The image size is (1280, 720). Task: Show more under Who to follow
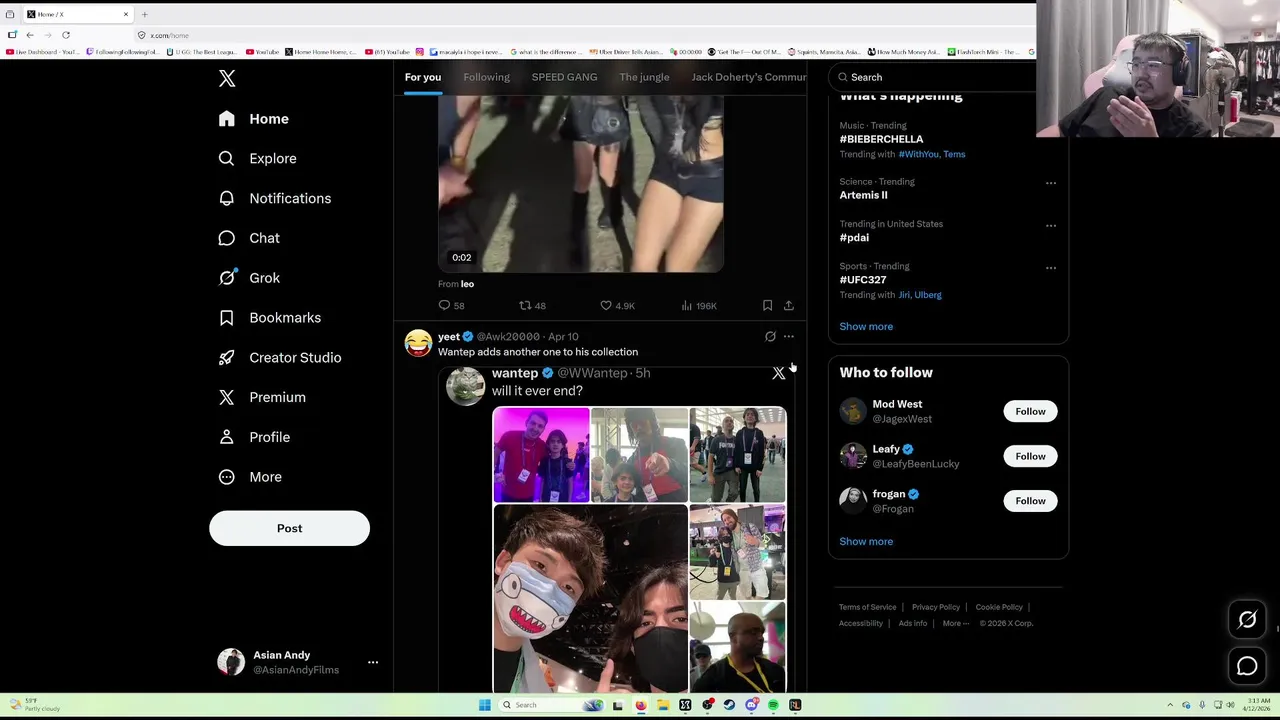pos(866,541)
